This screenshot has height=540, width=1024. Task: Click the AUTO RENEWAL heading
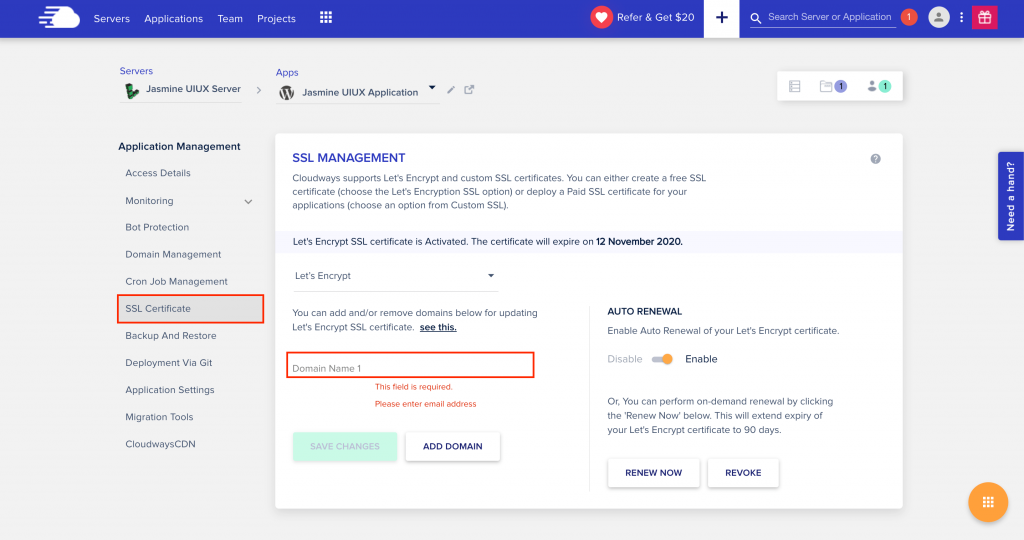(x=645, y=311)
